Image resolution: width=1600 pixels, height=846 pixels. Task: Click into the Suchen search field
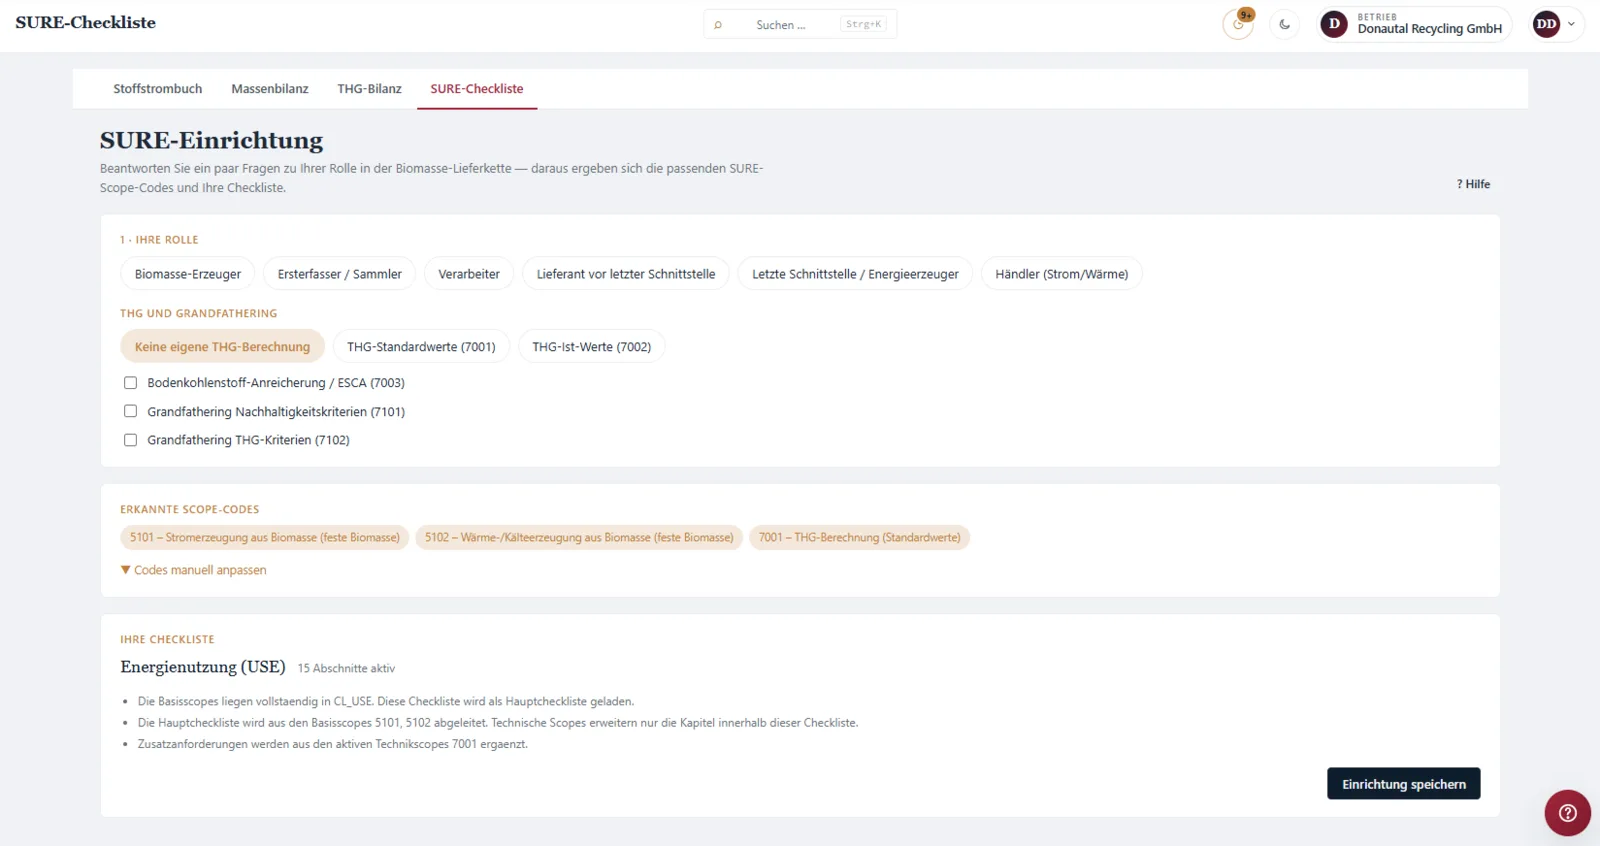pos(800,24)
